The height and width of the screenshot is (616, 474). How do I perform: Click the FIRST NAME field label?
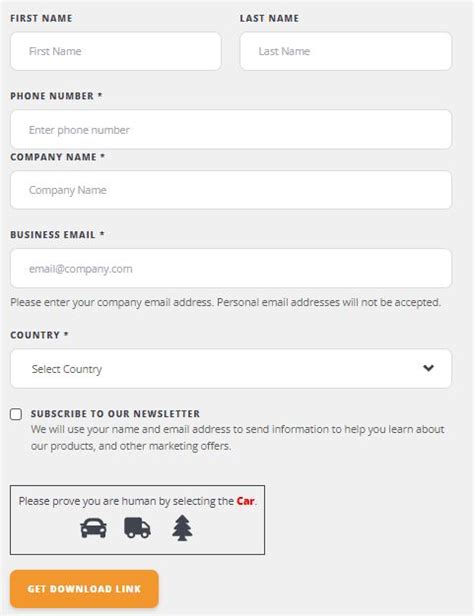(x=41, y=18)
